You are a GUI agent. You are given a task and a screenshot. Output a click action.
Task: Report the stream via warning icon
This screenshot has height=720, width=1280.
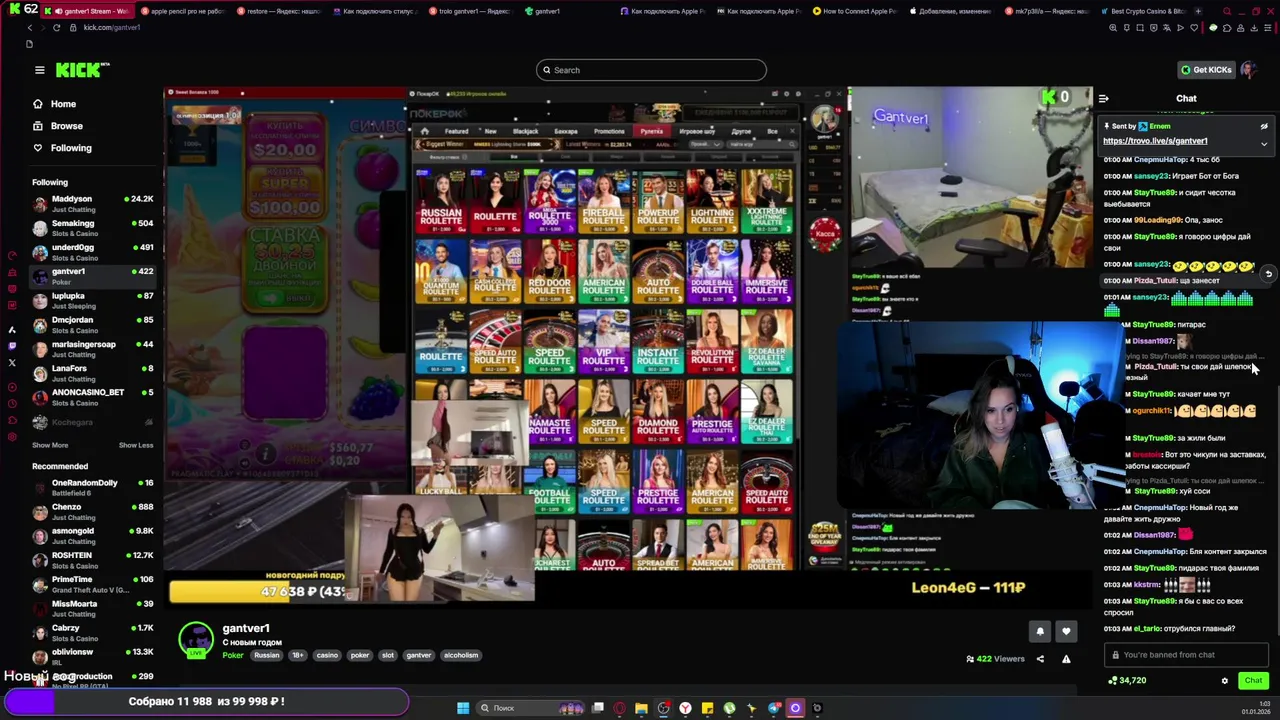coord(1066,659)
